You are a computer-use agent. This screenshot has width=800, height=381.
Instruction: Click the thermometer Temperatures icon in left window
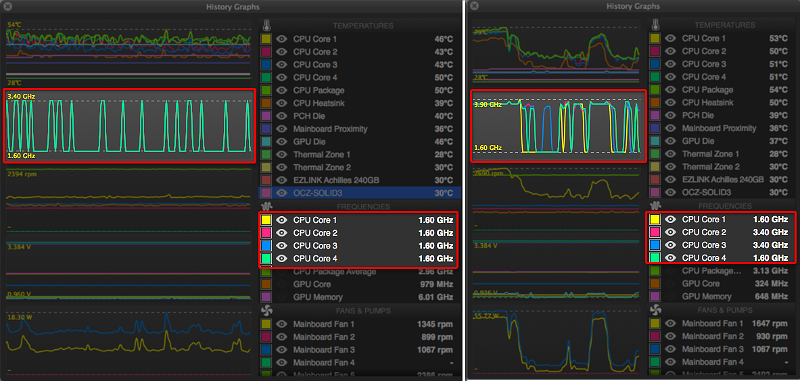(266, 26)
